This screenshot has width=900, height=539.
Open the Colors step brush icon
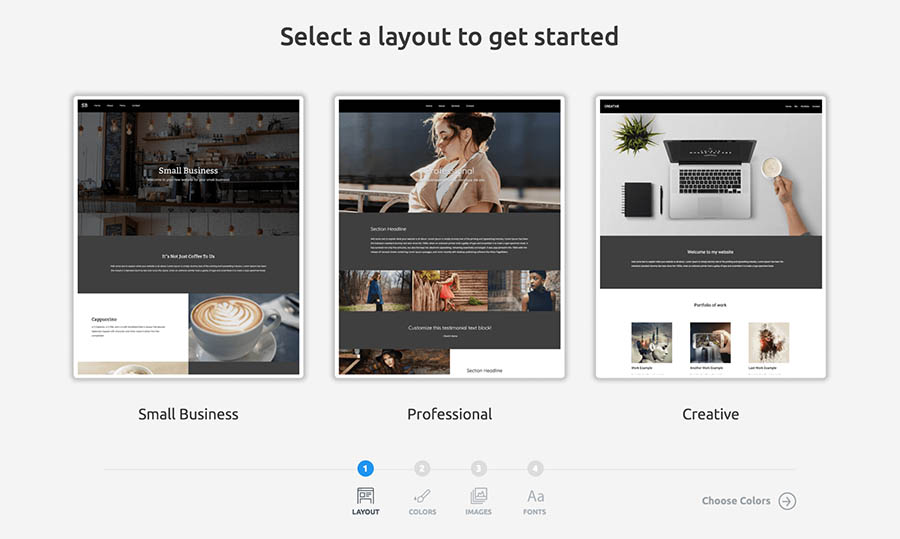point(422,495)
